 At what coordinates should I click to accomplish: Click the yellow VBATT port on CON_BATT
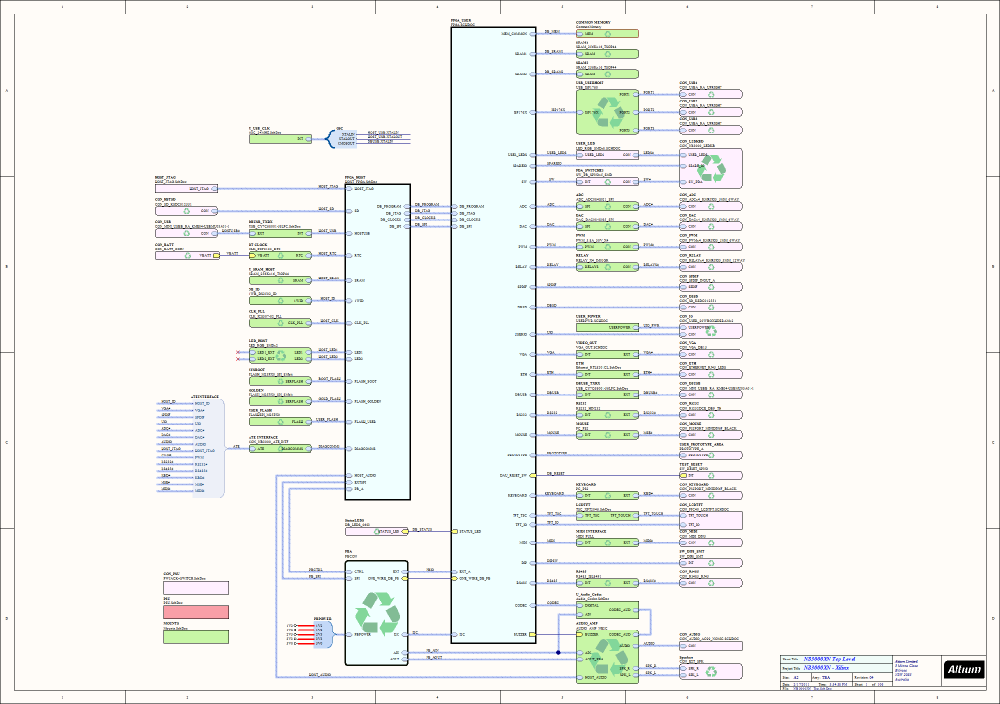tap(216, 256)
